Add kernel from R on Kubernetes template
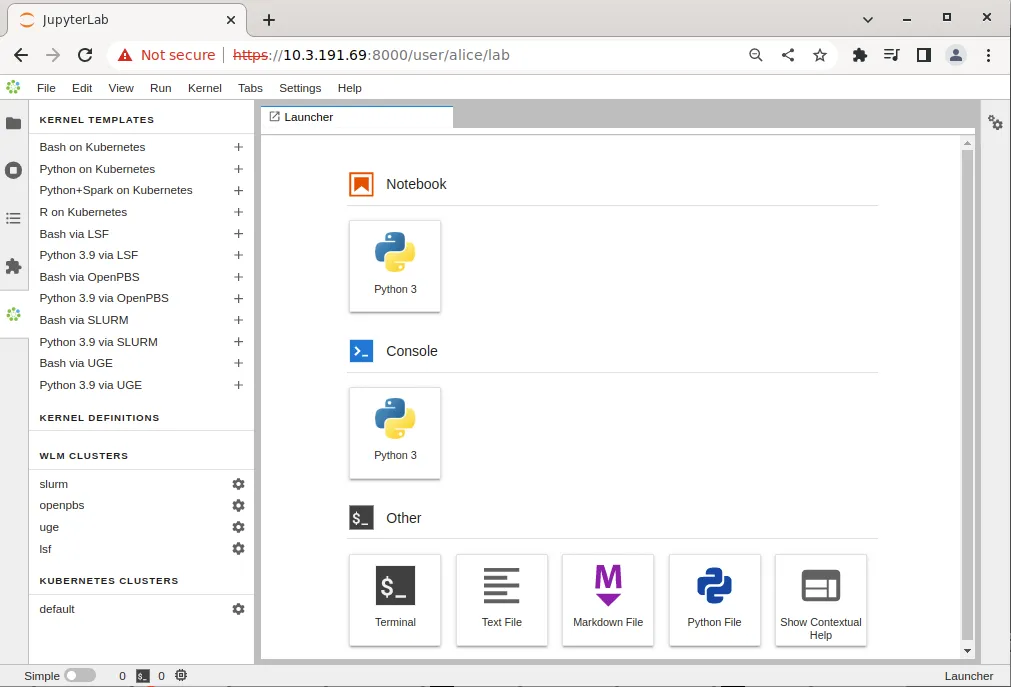 239,212
